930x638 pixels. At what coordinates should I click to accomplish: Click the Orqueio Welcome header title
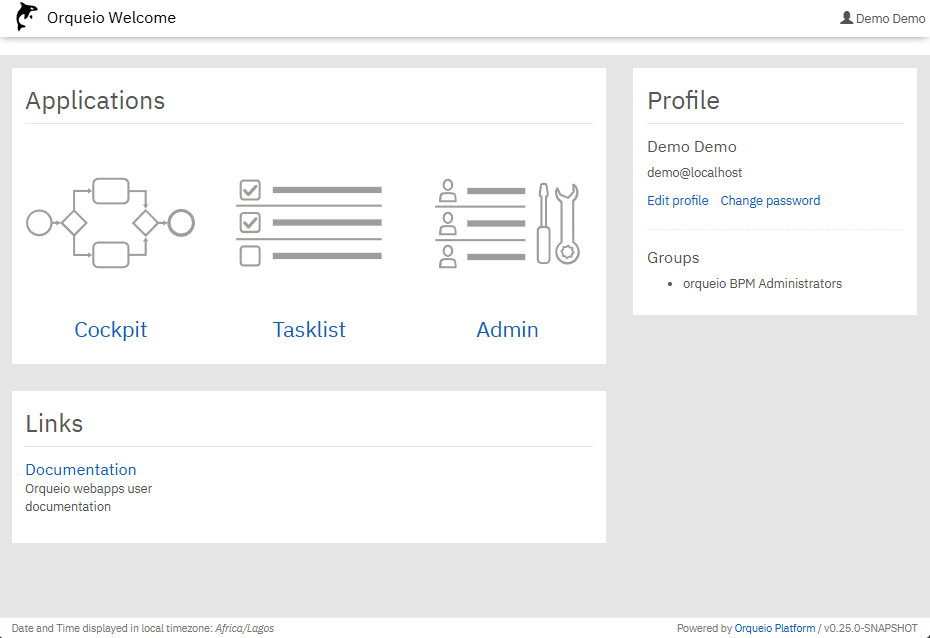(111, 17)
